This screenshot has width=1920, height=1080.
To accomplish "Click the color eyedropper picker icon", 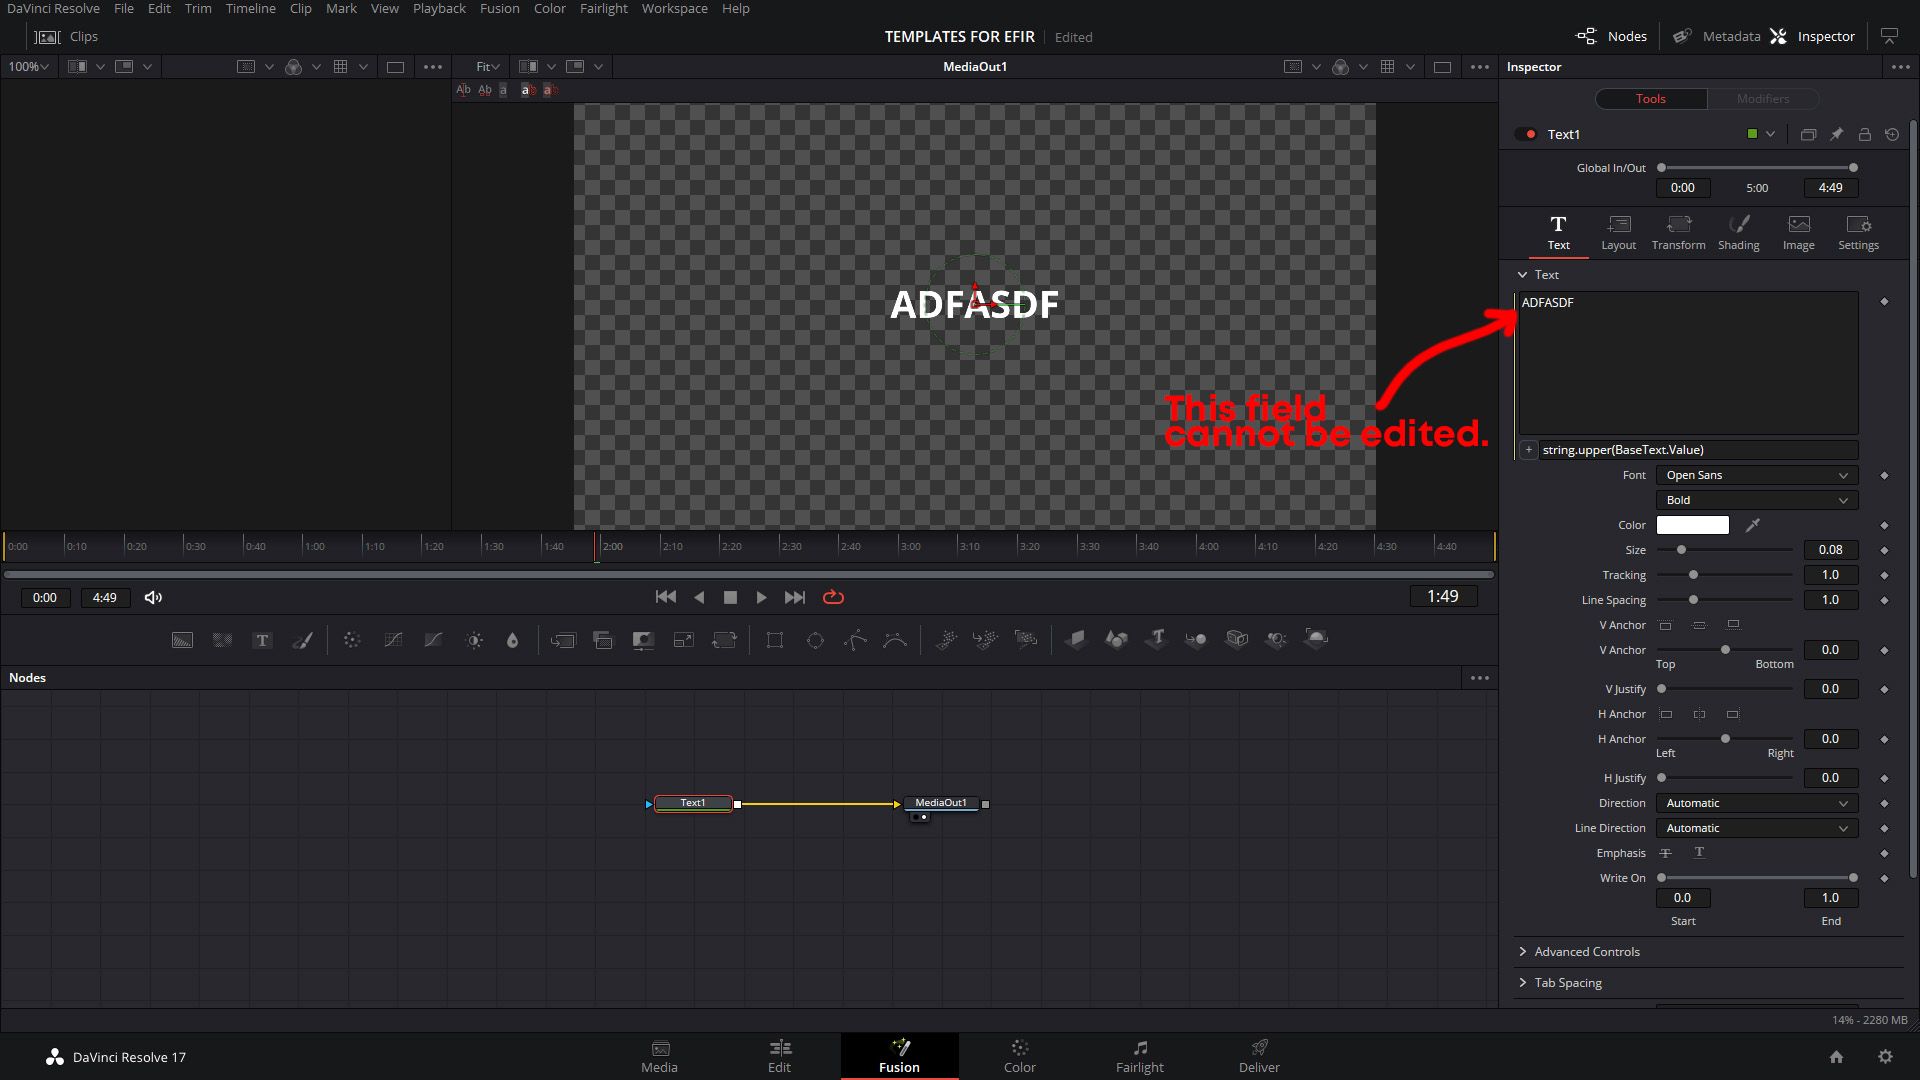I will (x=1753, y=525).
